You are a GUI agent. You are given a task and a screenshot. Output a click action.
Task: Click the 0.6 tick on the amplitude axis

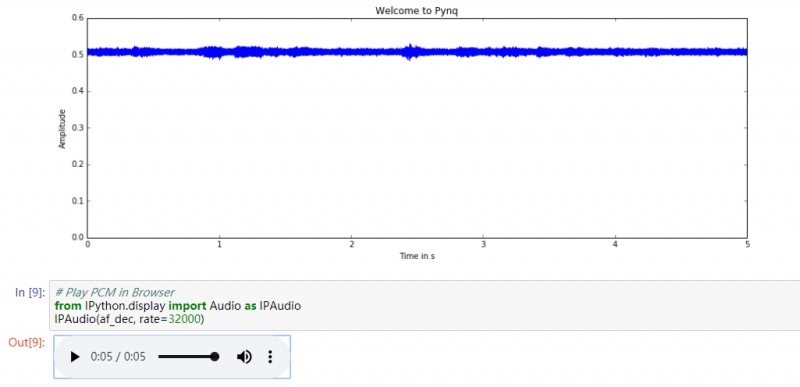pos(78,18)
